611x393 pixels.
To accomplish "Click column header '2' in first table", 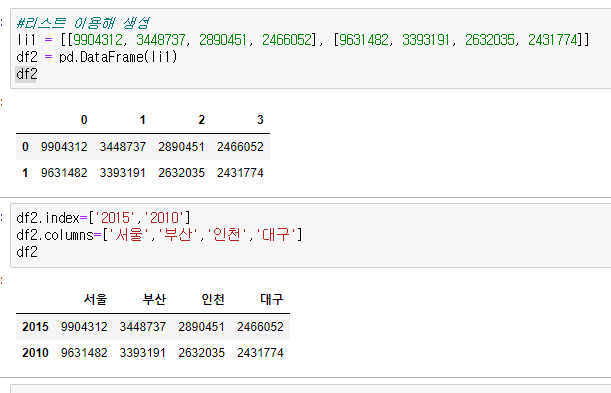I will (201, 120).
